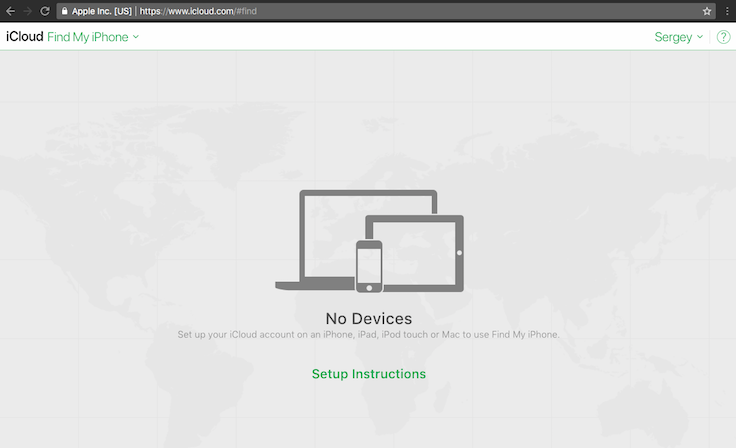
Task: Click the devices illustration above No Devices
Action: (369, 241)
